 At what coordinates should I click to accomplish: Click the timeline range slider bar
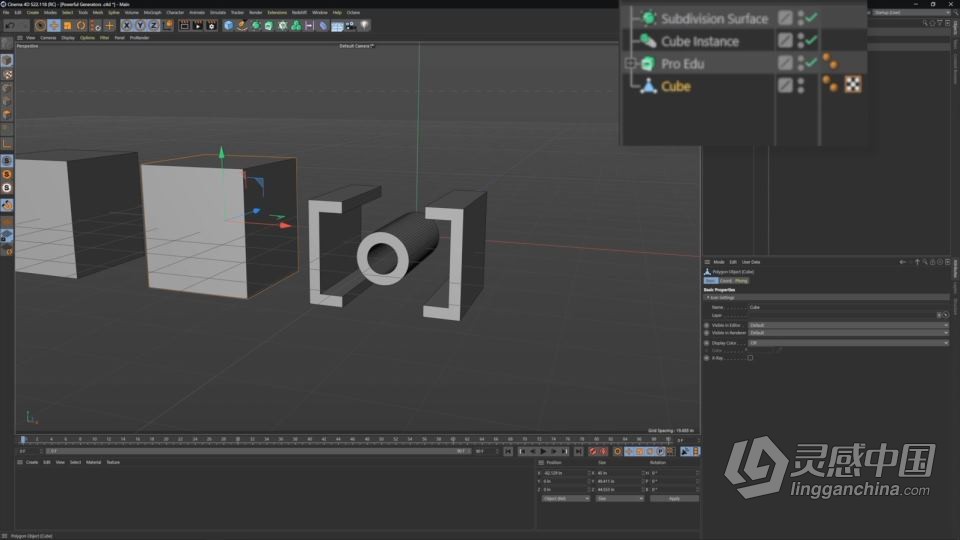[257, 451]
